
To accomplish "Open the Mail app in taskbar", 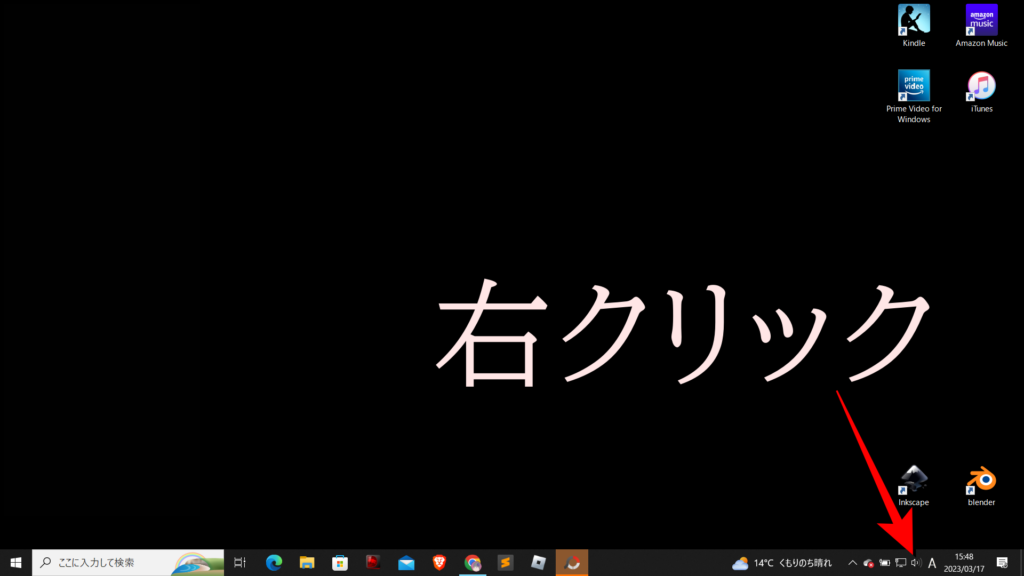I will (406, 563).
